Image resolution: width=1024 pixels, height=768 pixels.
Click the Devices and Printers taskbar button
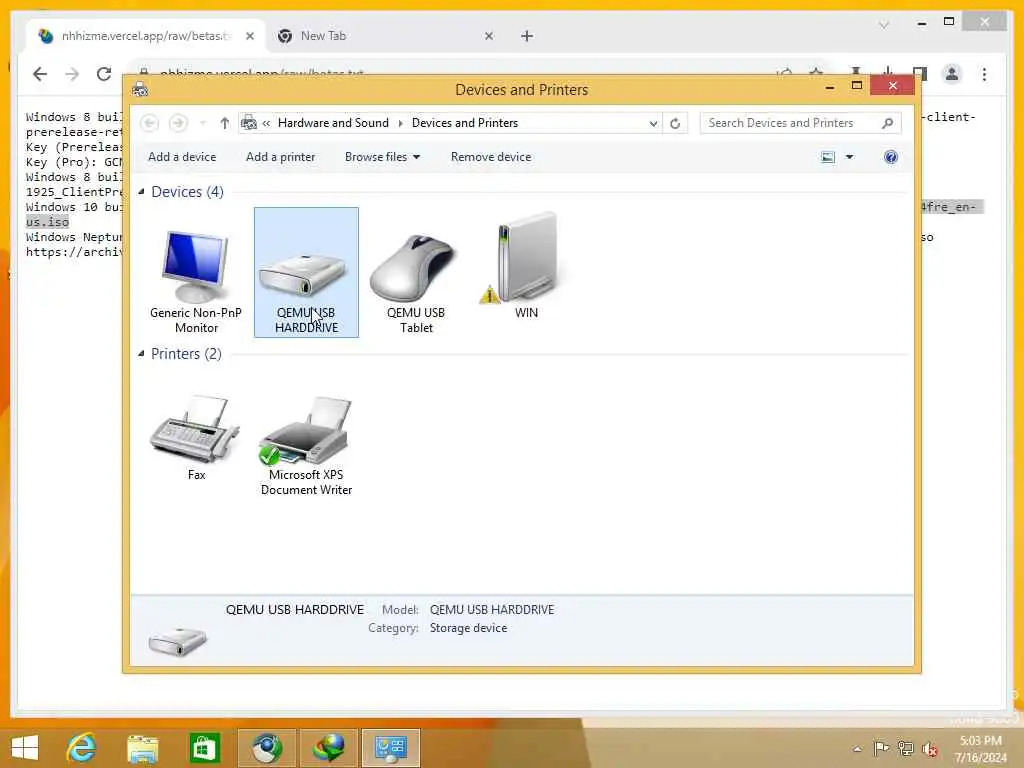(391, 747)
